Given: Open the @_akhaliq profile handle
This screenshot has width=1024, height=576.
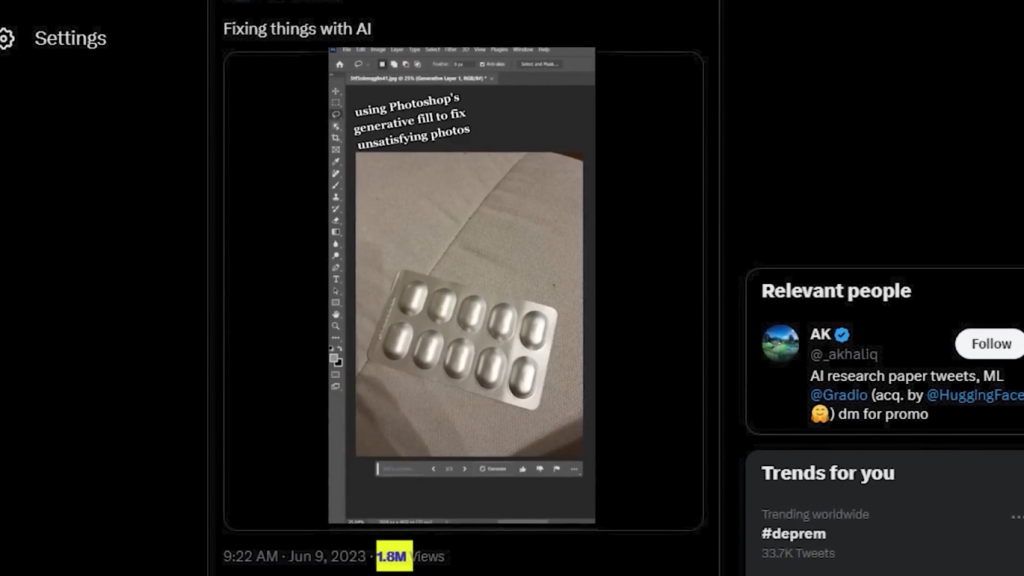Looking at the screenshot, I should tap(844, 355).
